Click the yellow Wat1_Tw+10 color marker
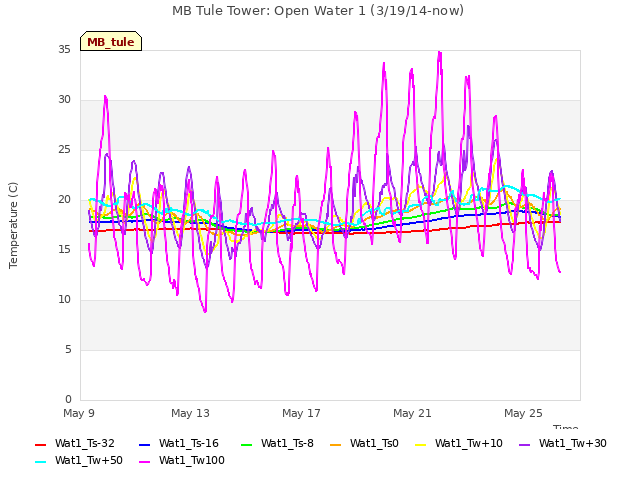 tap(420, 444)
